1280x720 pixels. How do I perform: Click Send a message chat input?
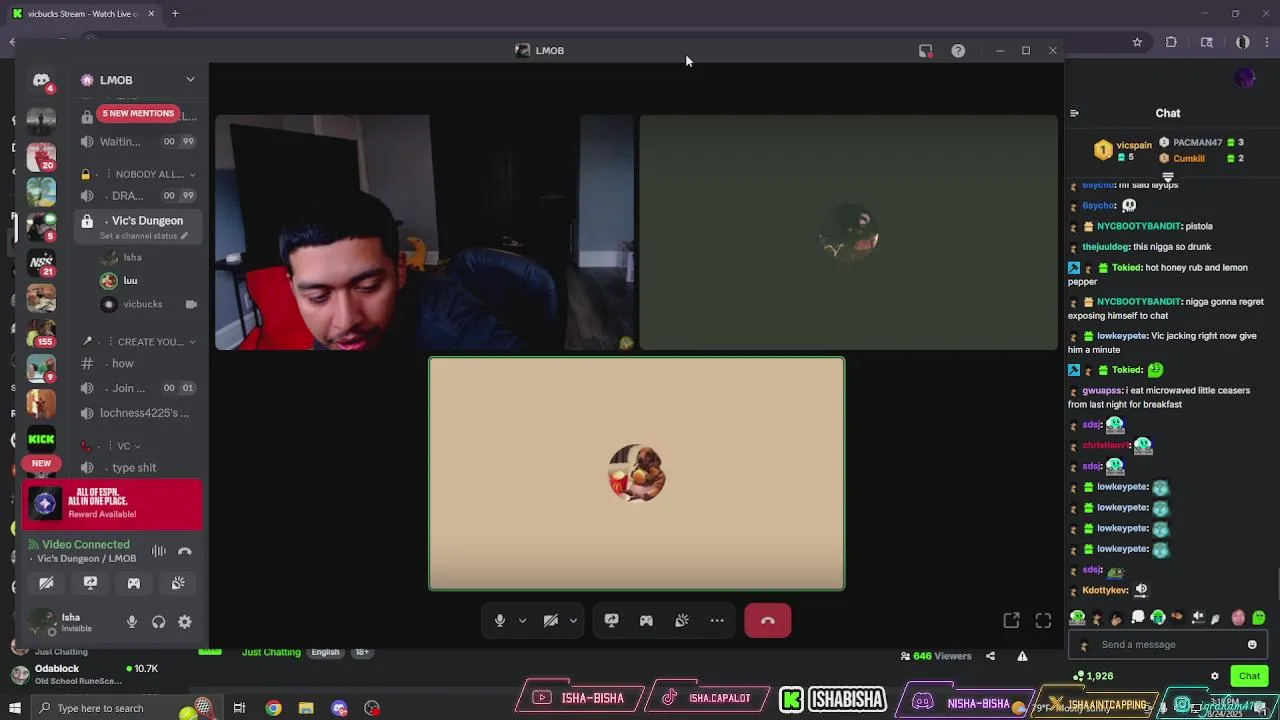pyautogui.click(x=1167, y=645)
